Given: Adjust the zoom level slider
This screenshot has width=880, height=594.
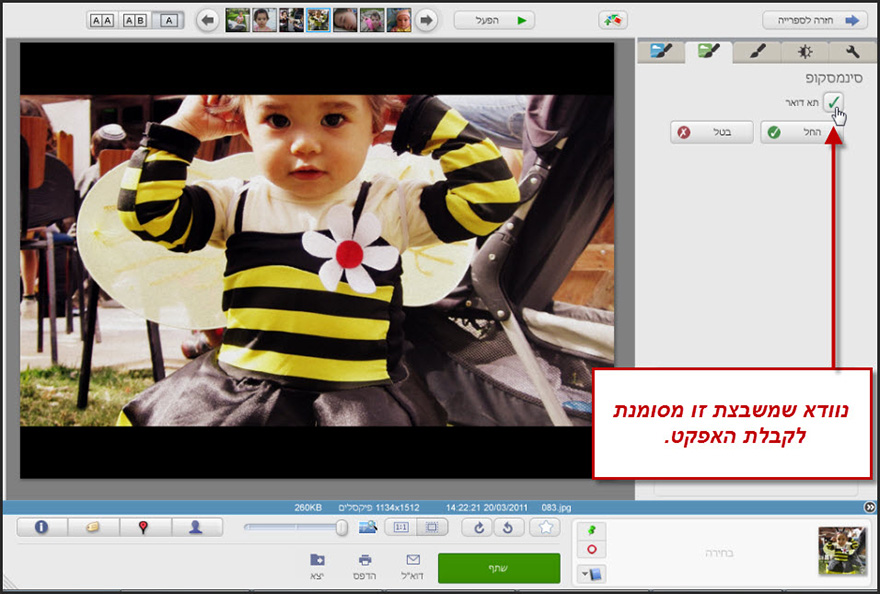Looking at the screenshot, I should (340, 527).
